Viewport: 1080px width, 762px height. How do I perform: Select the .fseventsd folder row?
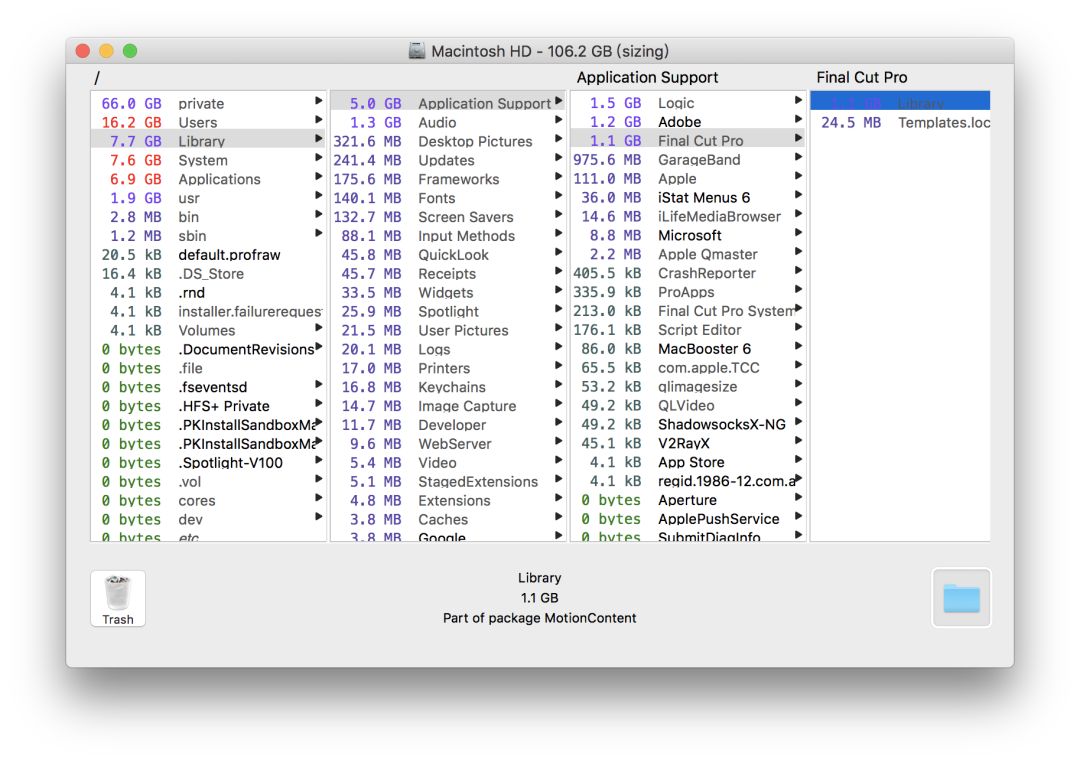pos(209,387)
